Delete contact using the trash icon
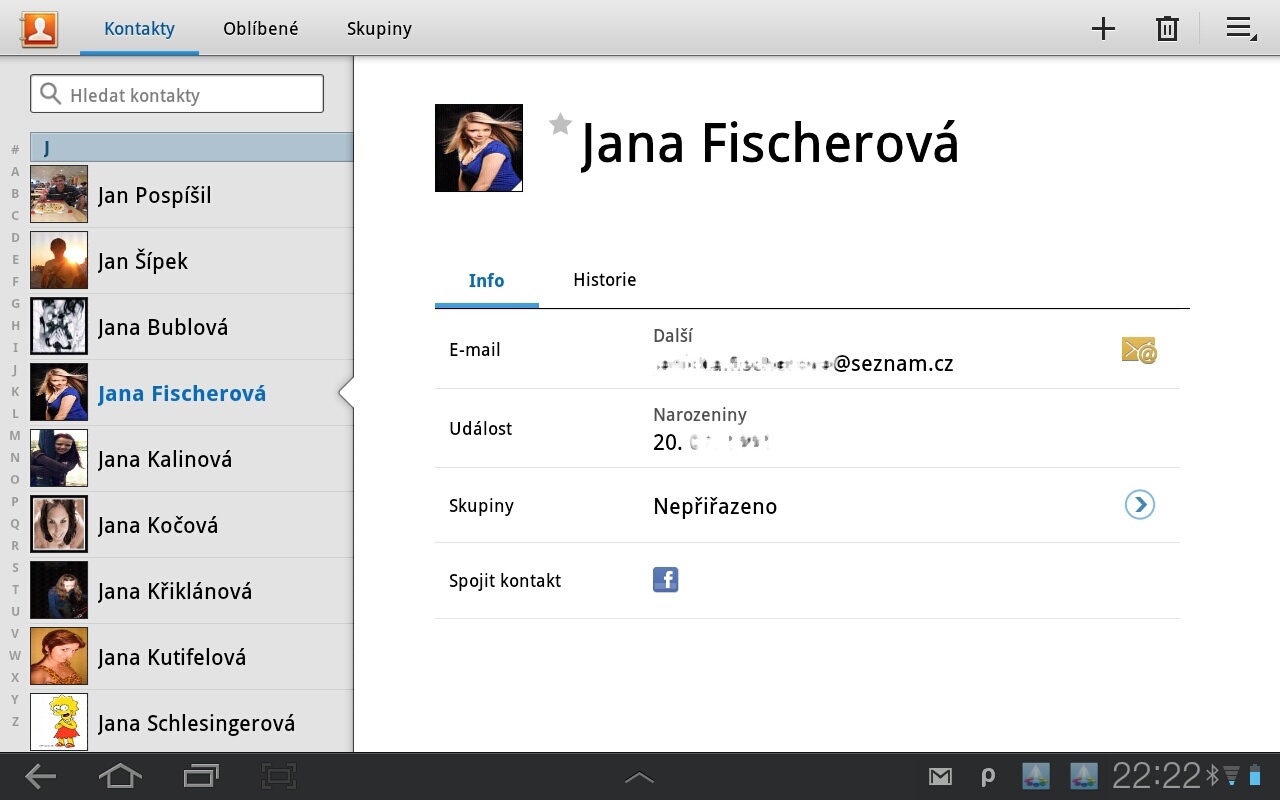Image resolution: width=1280 pixels, height=800 pixels. (x=1166, y=28)
